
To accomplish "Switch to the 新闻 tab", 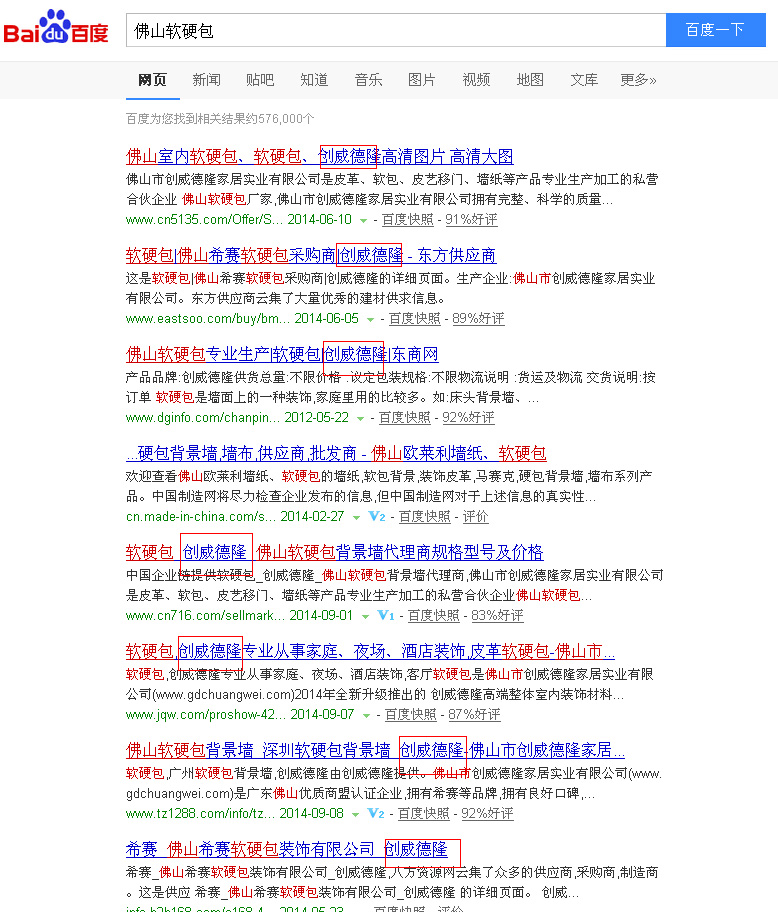I will (206, 80).
